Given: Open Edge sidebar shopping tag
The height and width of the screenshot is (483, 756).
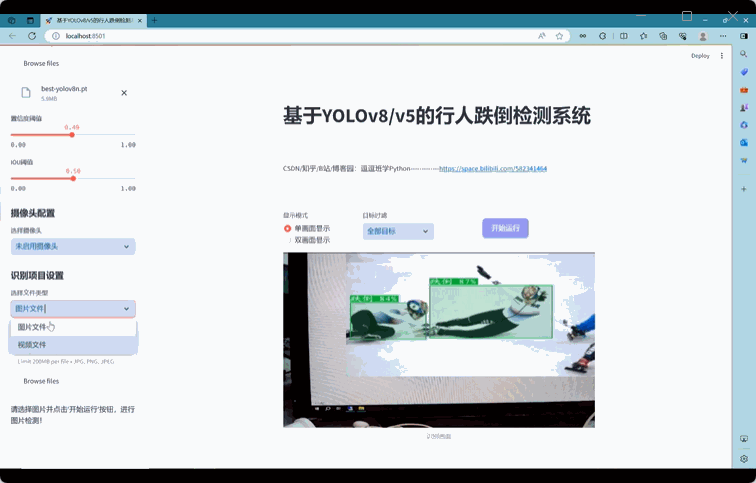Looking at the screenshot, I should (x=743, y=72).
